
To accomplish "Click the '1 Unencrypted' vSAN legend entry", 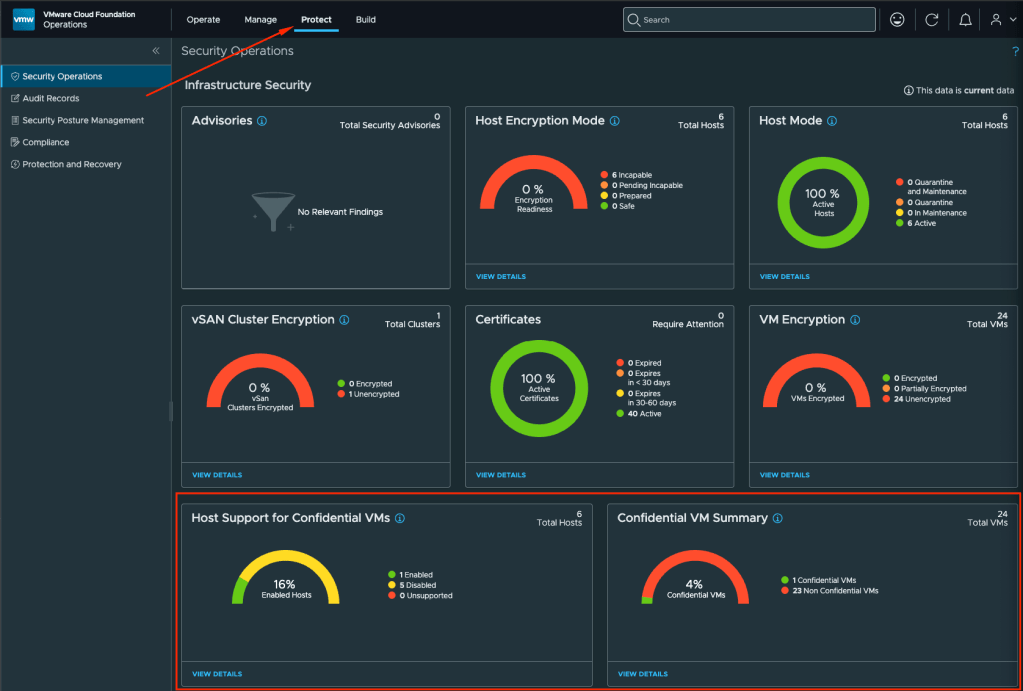I will tap(369, 394).
